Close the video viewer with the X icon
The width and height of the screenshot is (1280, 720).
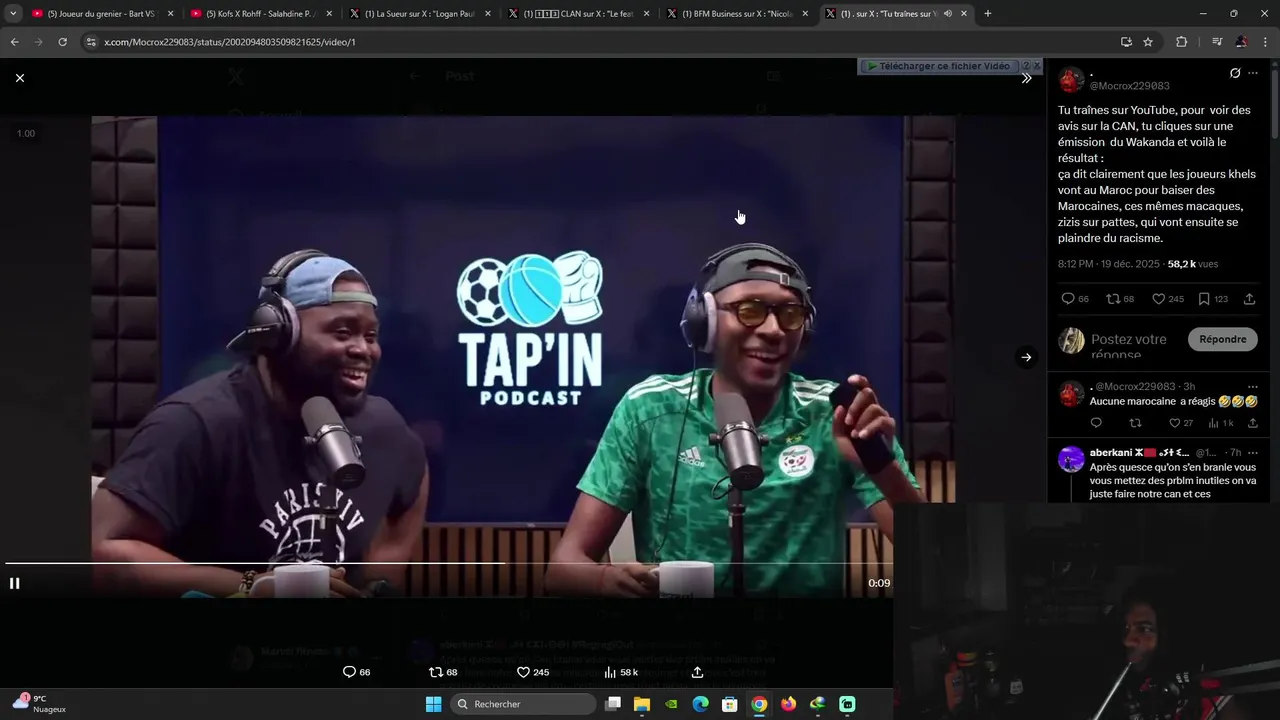(x=20, y=78)
